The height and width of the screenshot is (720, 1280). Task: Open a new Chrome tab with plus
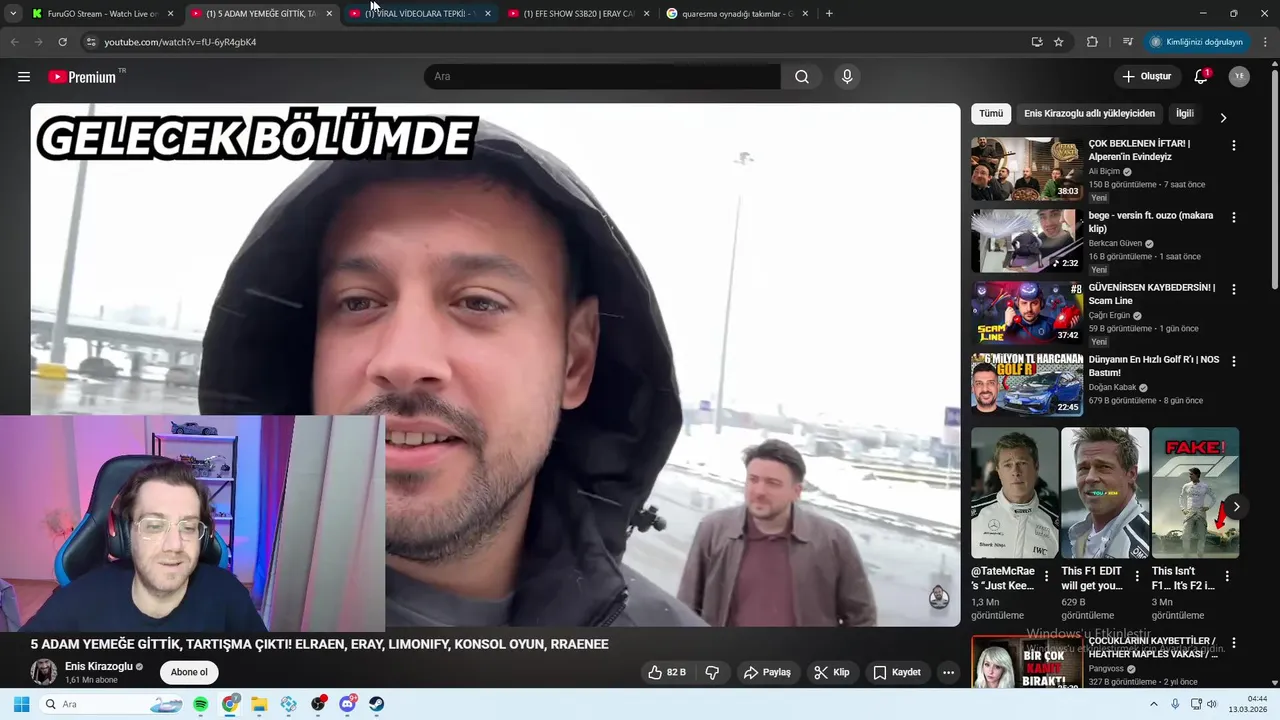coord(829,13)
